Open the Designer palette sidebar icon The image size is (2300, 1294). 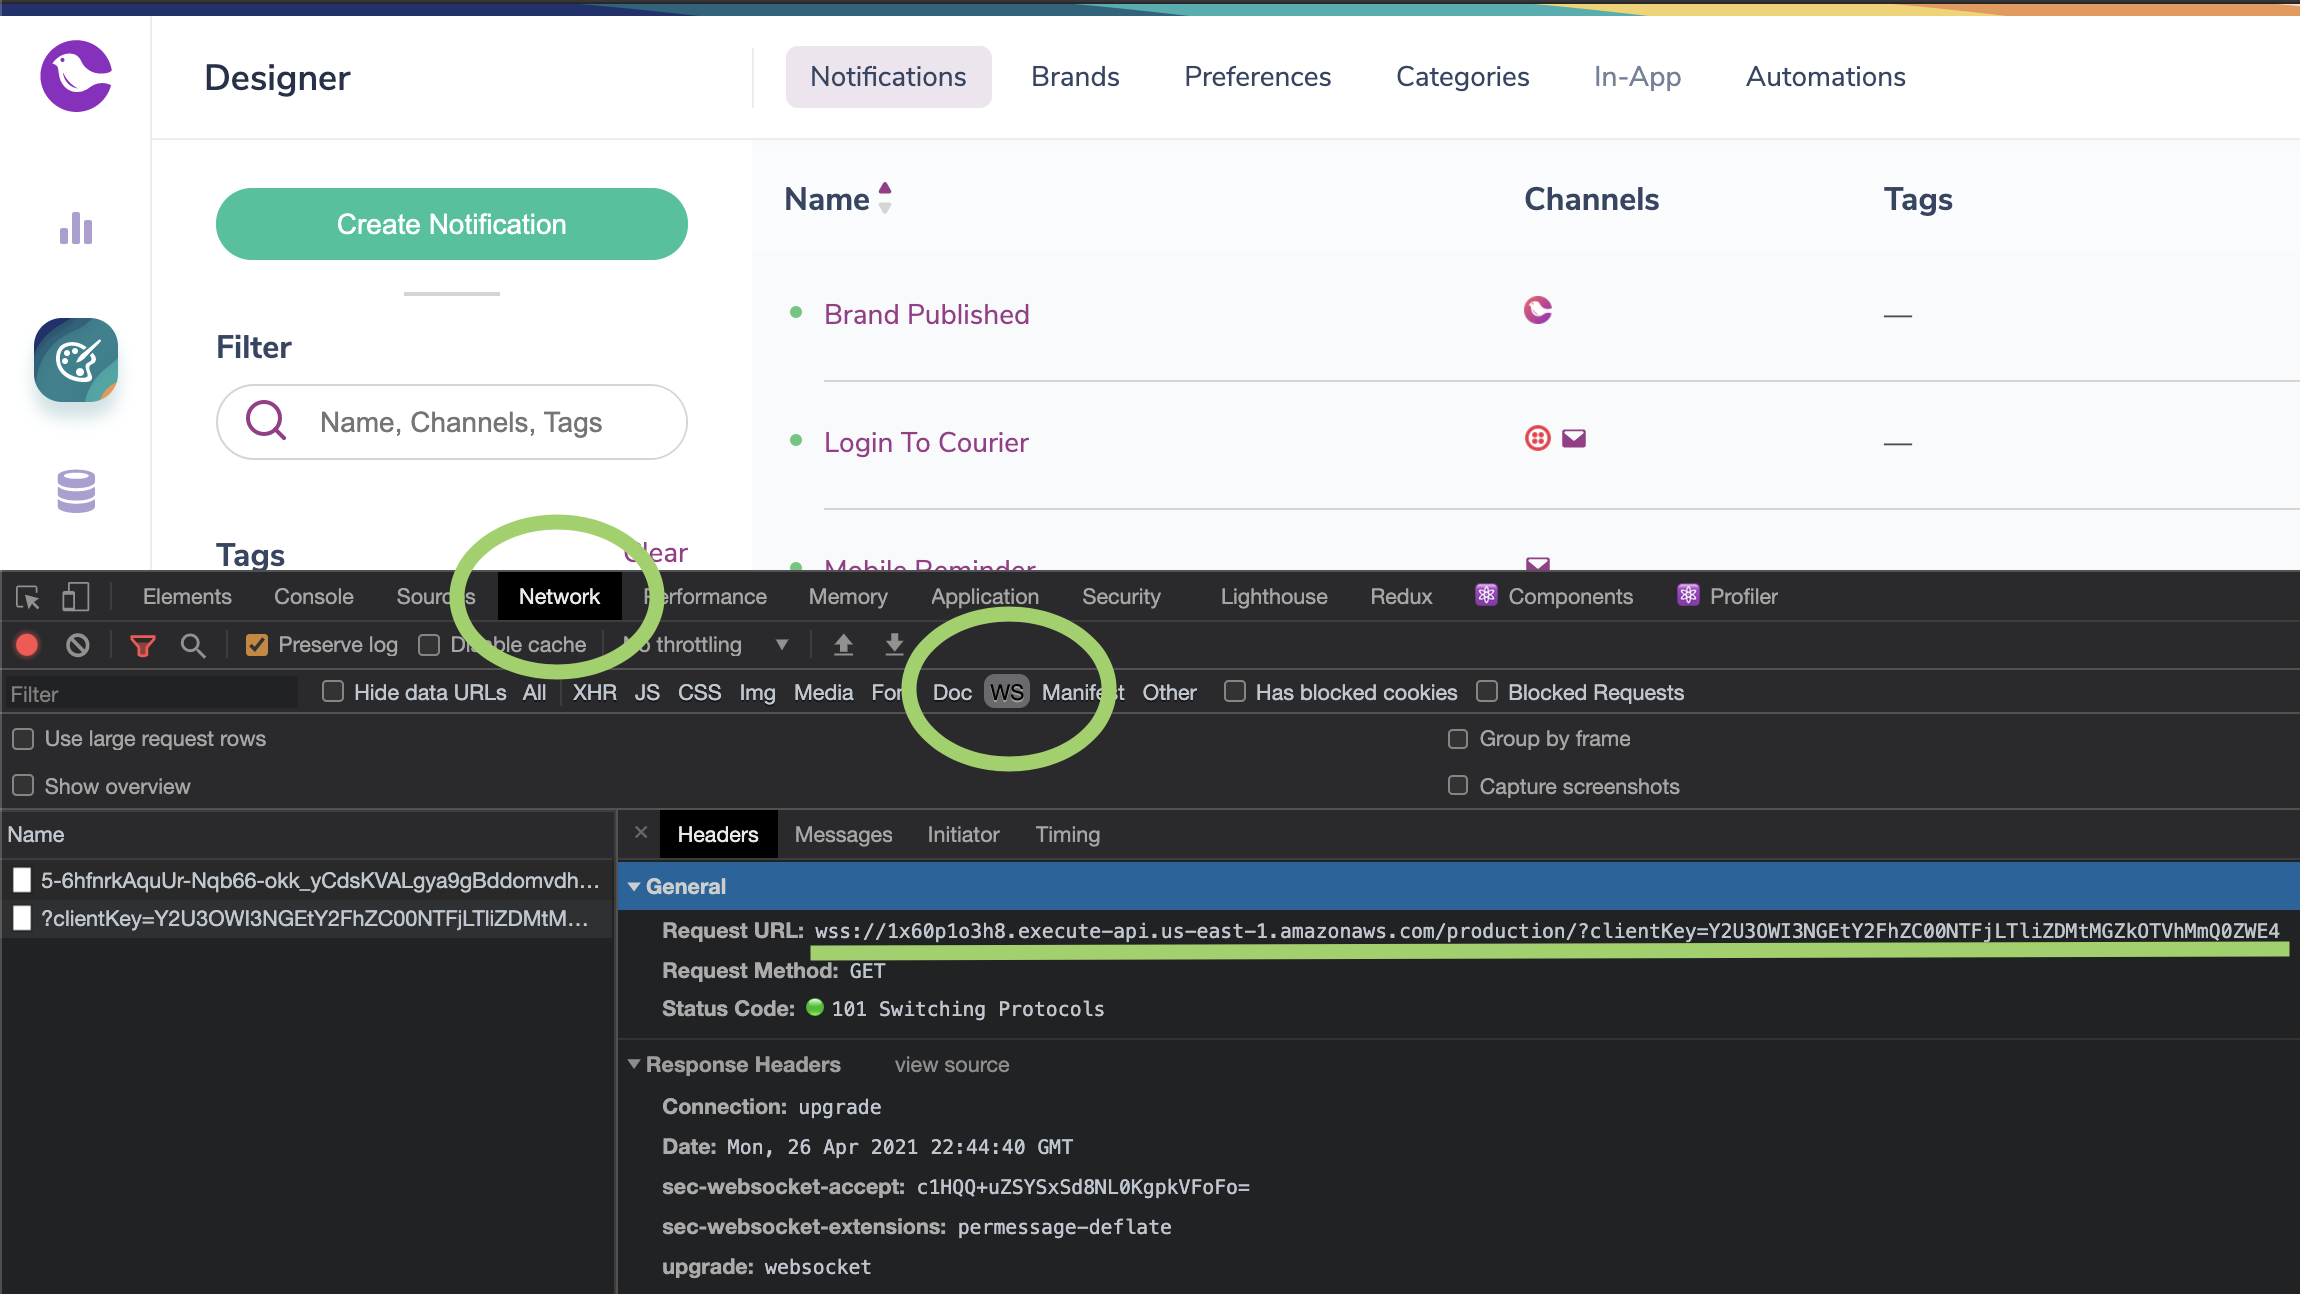click(x=76, y=360)
